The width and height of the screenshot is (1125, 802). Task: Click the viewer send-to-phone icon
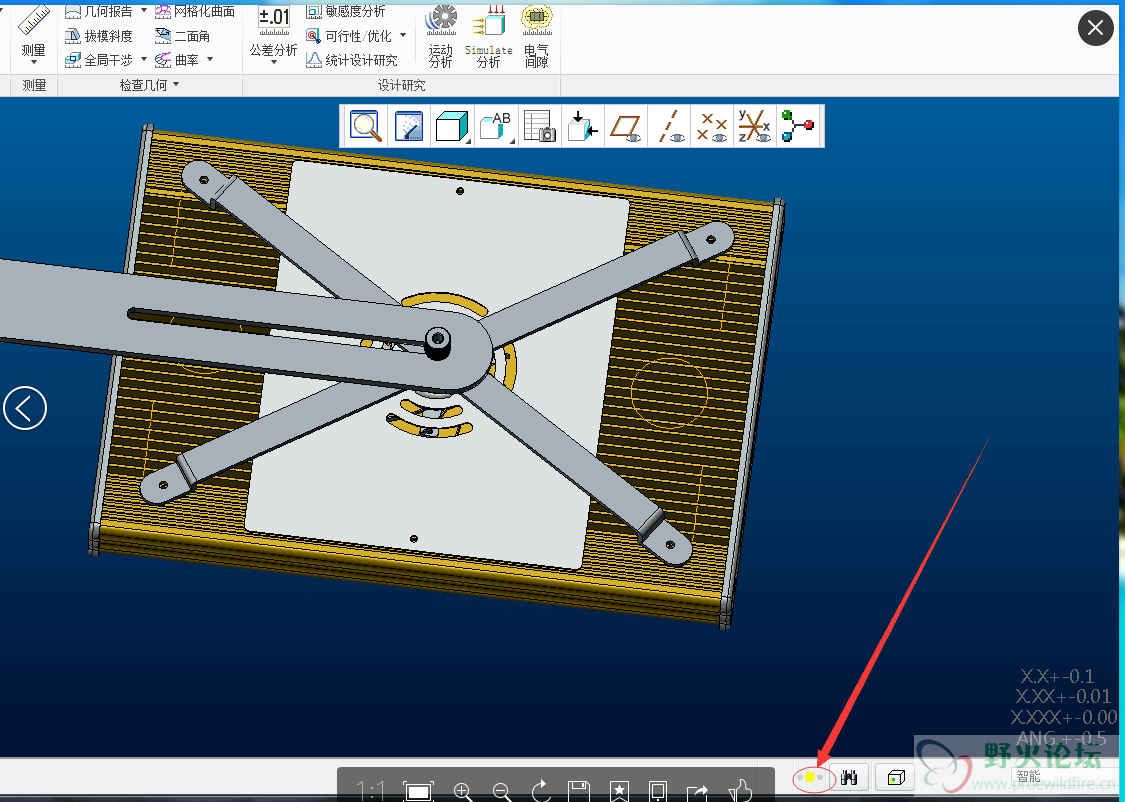point(658,791)
